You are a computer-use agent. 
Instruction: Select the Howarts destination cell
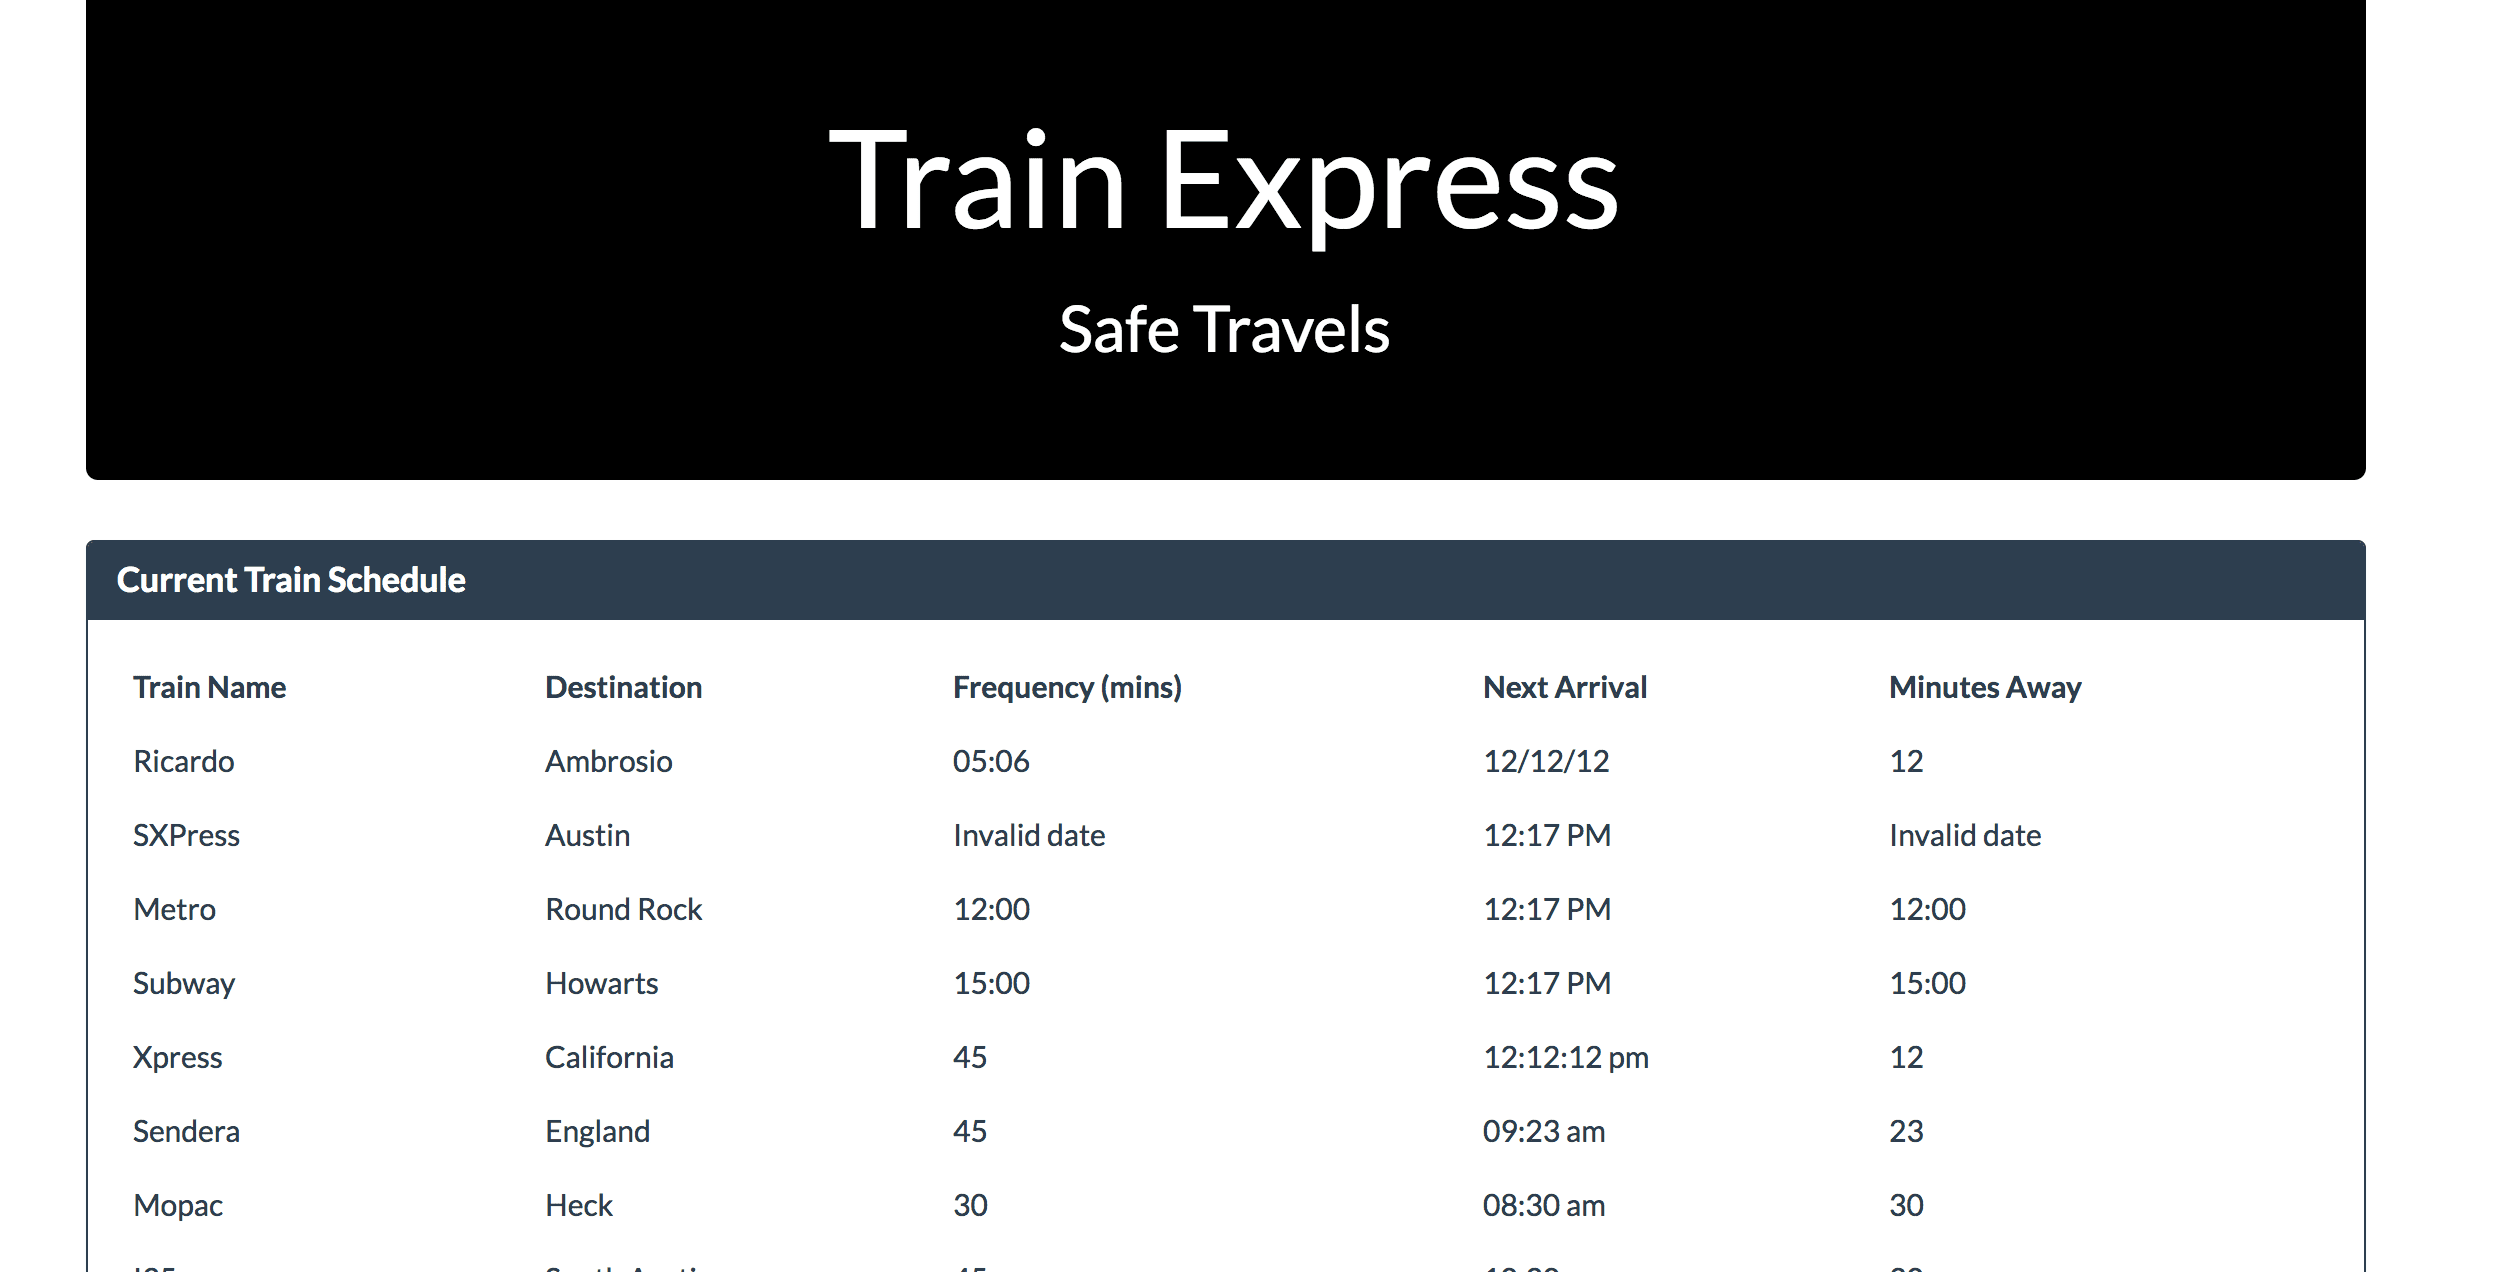pyautogui.click(x=601, y=984)
